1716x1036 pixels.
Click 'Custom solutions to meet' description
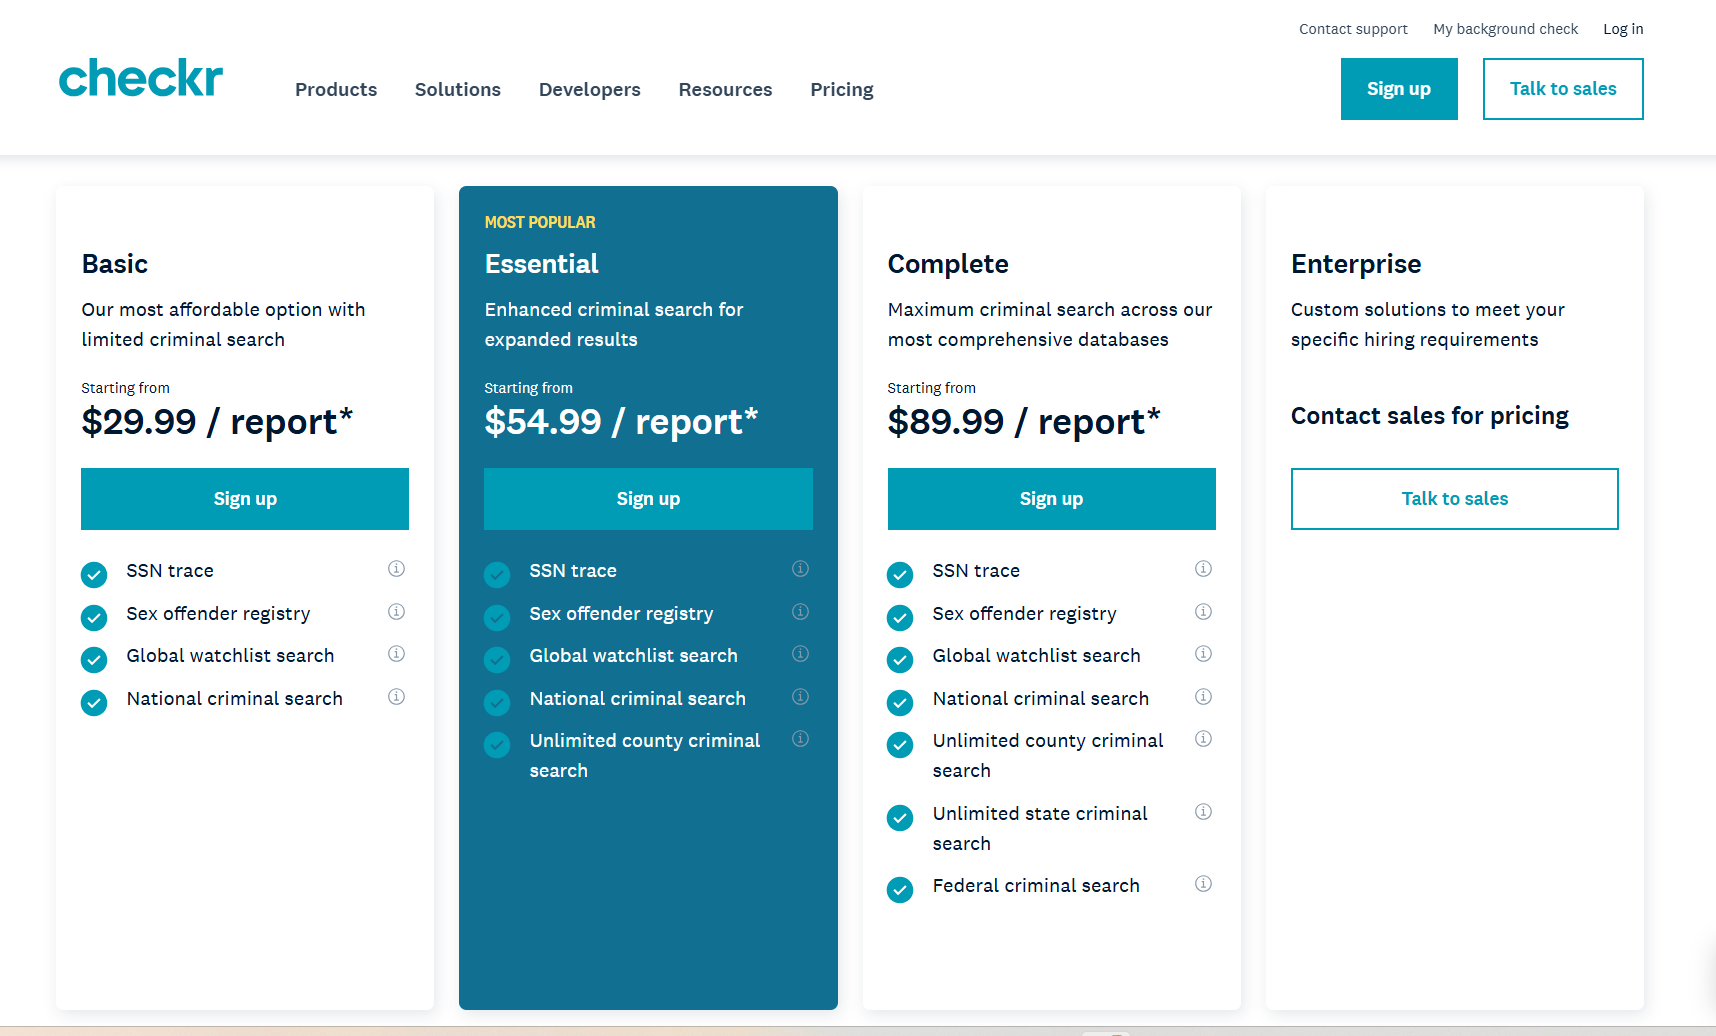[1428, 325]
